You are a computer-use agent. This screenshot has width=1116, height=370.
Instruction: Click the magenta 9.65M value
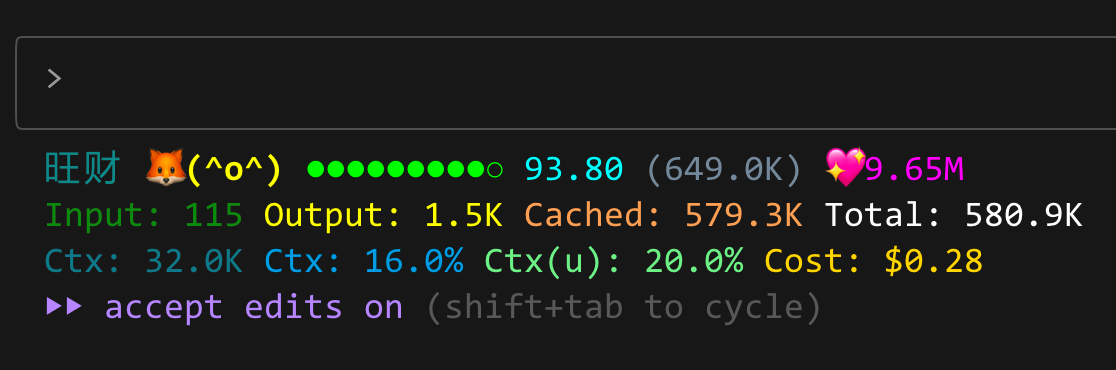(x=915, y=169)
